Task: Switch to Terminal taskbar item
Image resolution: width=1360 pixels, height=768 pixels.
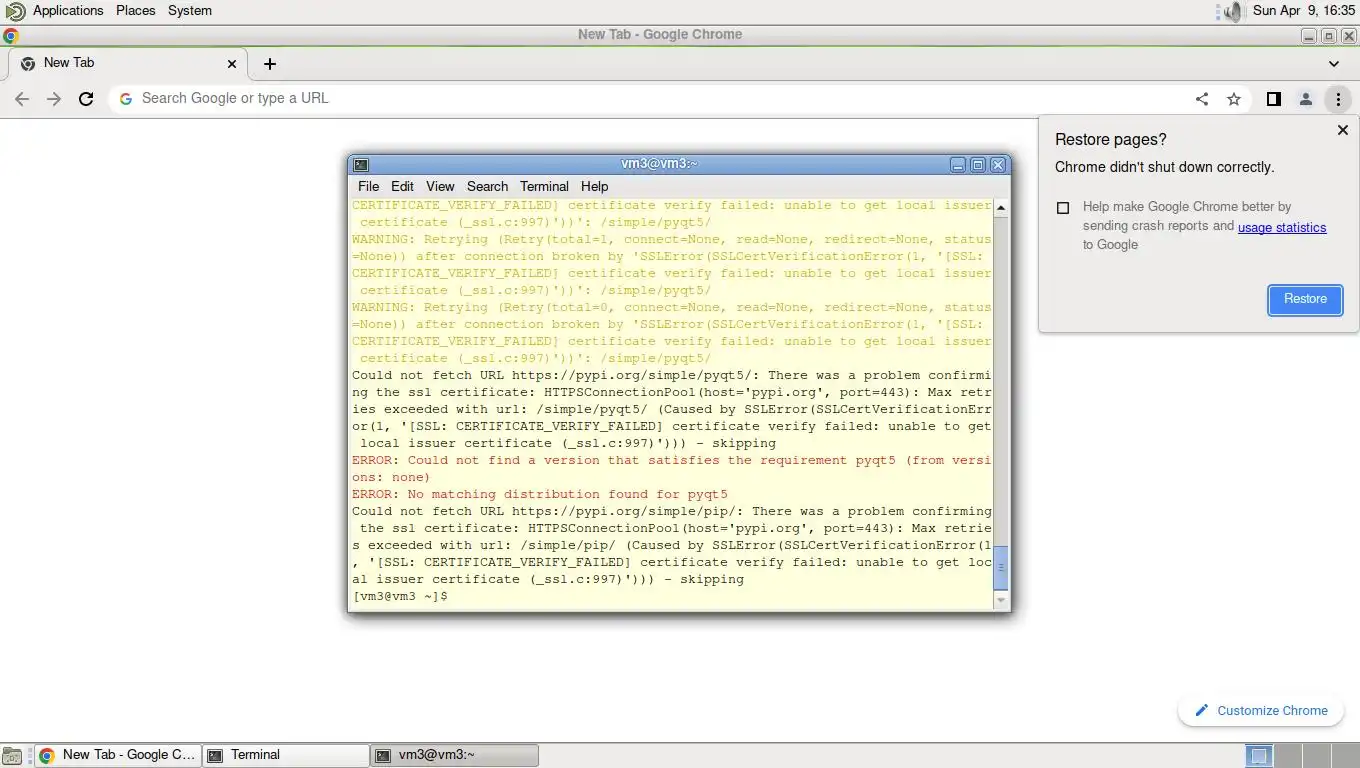Action: [286, 755]
